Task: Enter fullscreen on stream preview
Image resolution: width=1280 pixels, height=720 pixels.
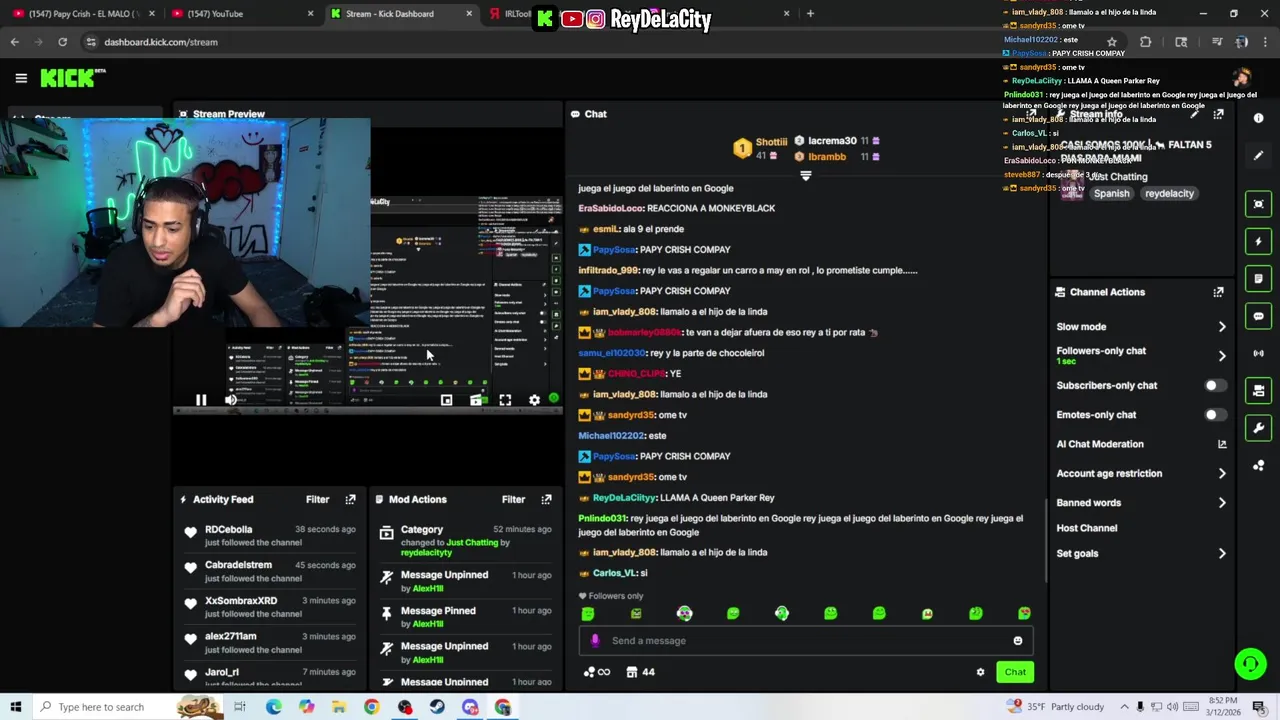Action: point(505,400)
